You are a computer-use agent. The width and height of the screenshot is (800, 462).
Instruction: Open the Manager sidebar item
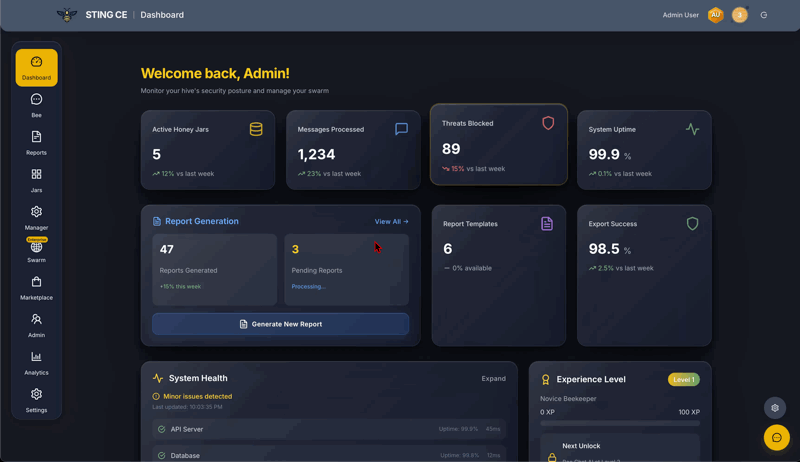pyautogui.click(x=36, y=217)
